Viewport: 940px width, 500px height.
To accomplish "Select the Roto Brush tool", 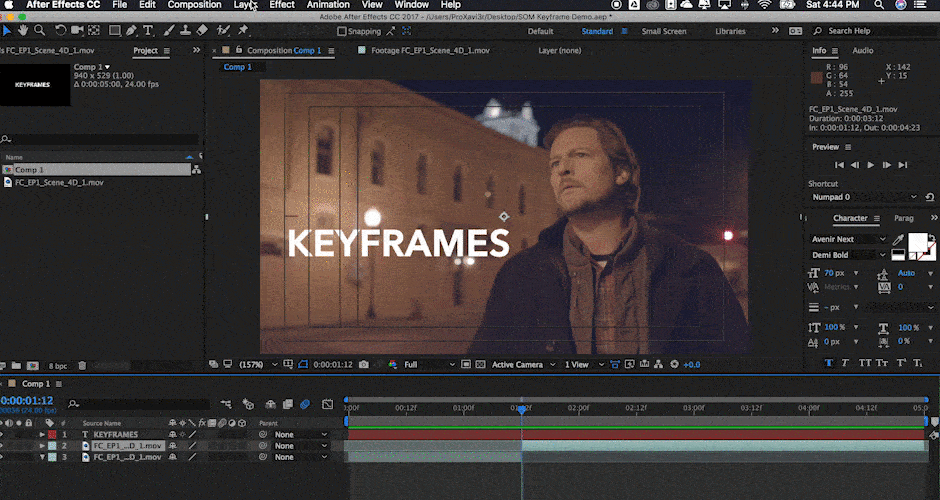I will pyautogui.click(x=223, y=30).
